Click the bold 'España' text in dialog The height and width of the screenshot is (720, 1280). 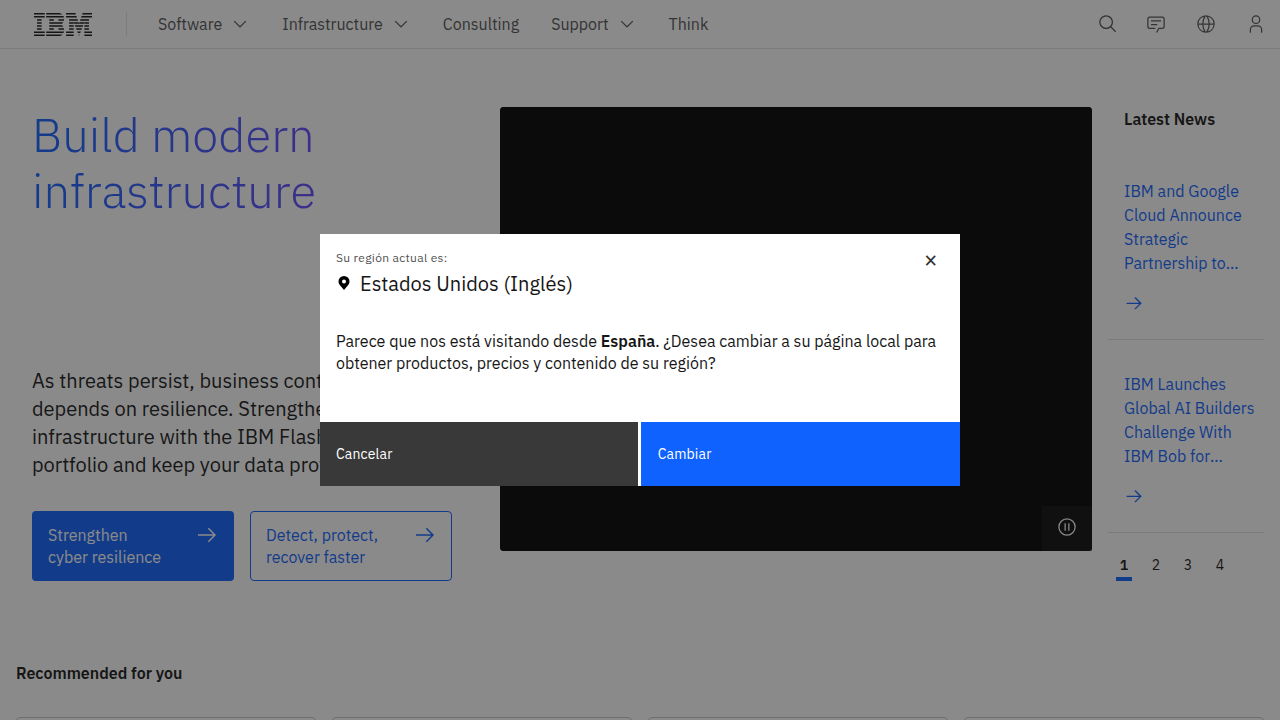628,341
